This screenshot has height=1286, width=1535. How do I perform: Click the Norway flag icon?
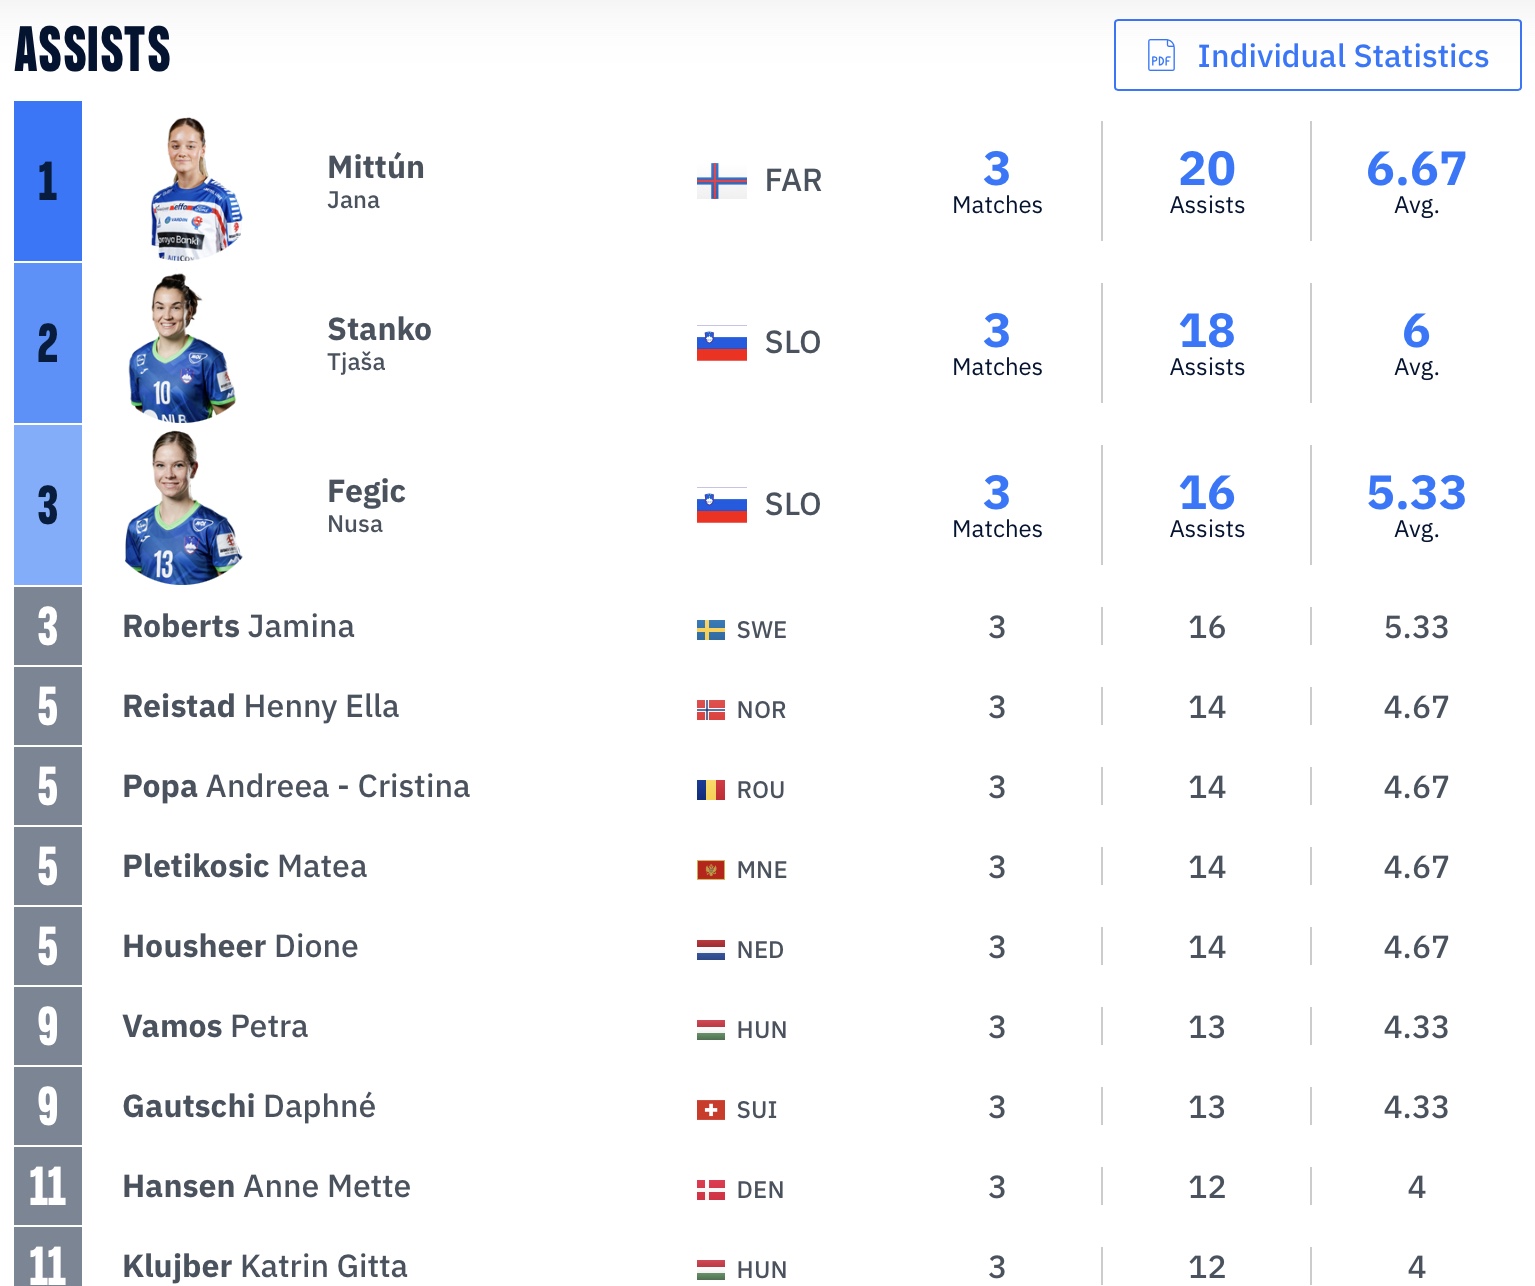tap(711, 710)
